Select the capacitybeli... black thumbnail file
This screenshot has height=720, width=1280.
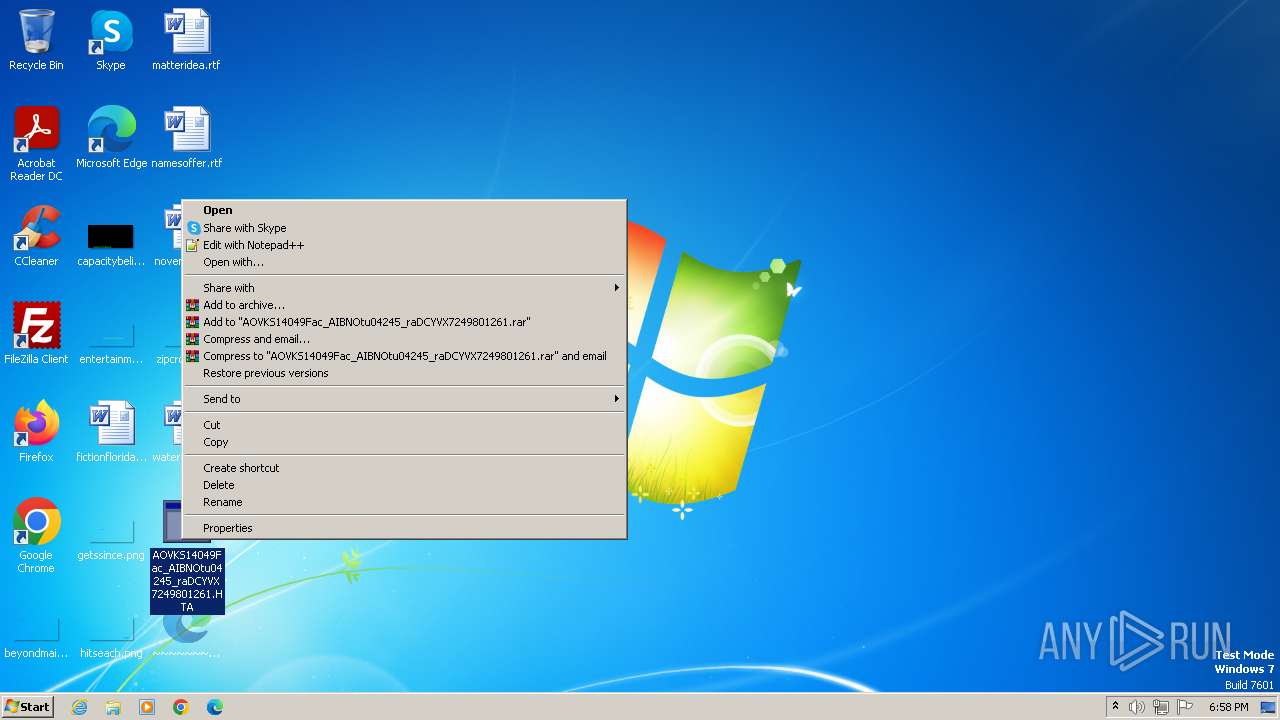[x=111, y=243]
